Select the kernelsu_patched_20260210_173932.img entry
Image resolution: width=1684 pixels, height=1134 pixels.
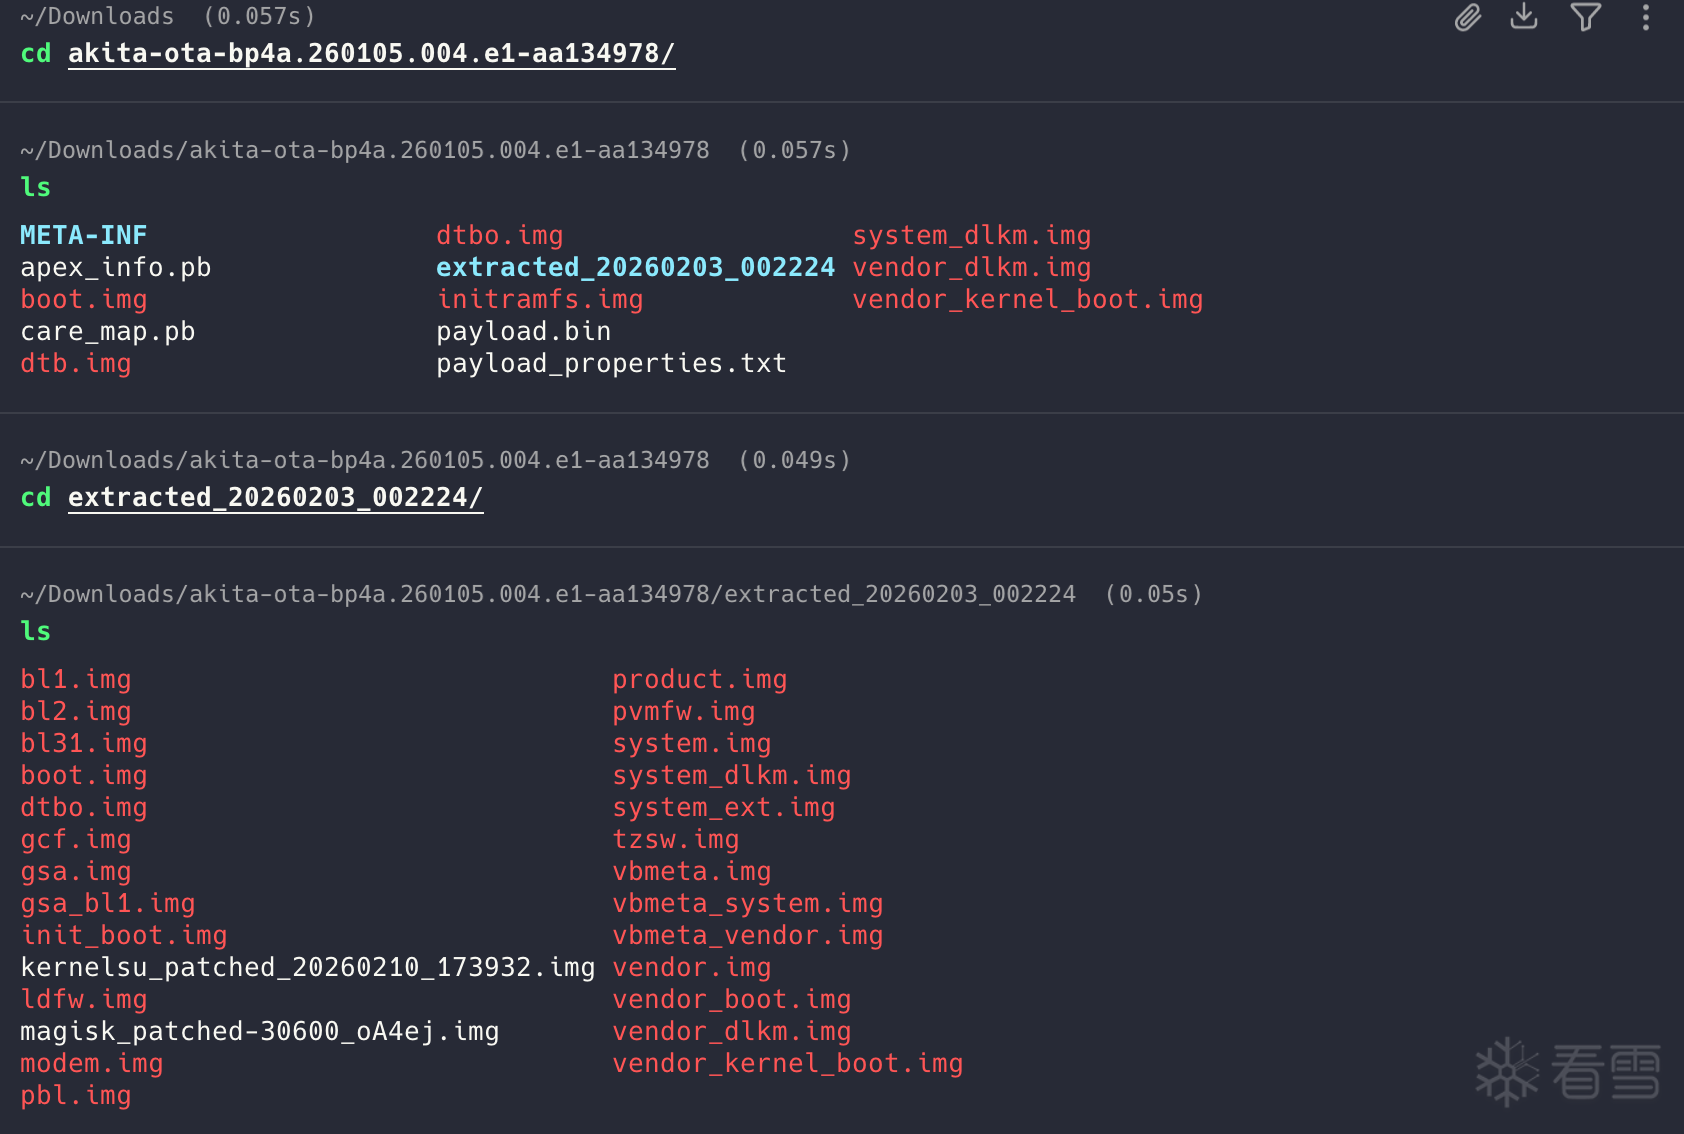point(307,966)
